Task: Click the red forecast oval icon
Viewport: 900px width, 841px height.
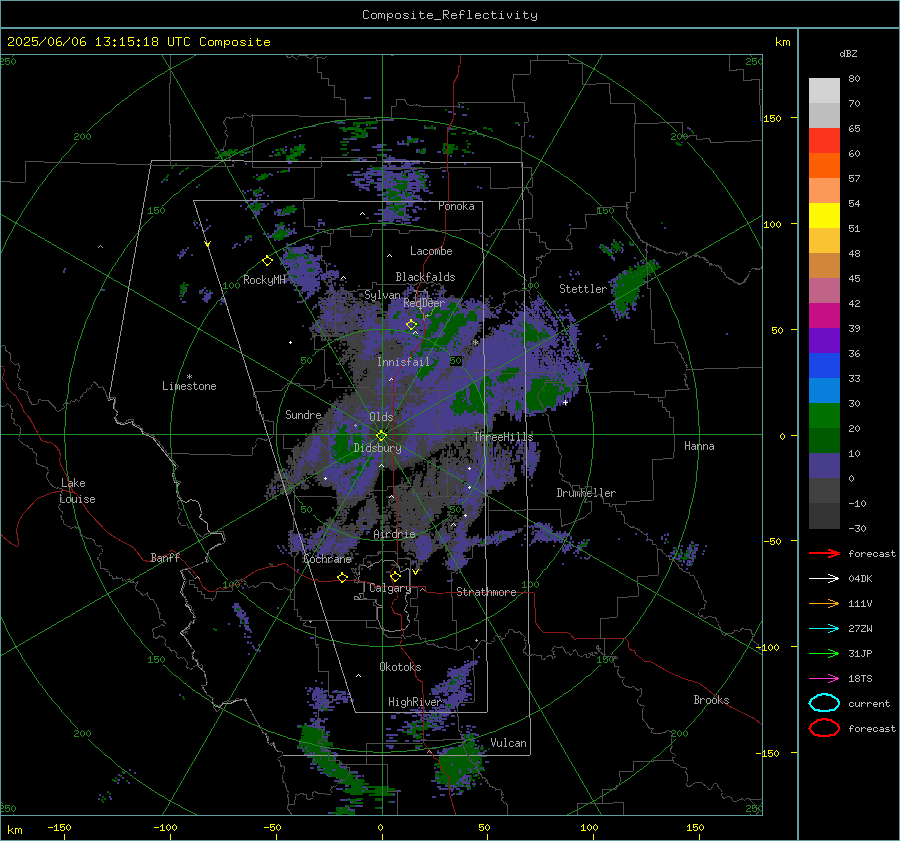Action: point(824,728)
